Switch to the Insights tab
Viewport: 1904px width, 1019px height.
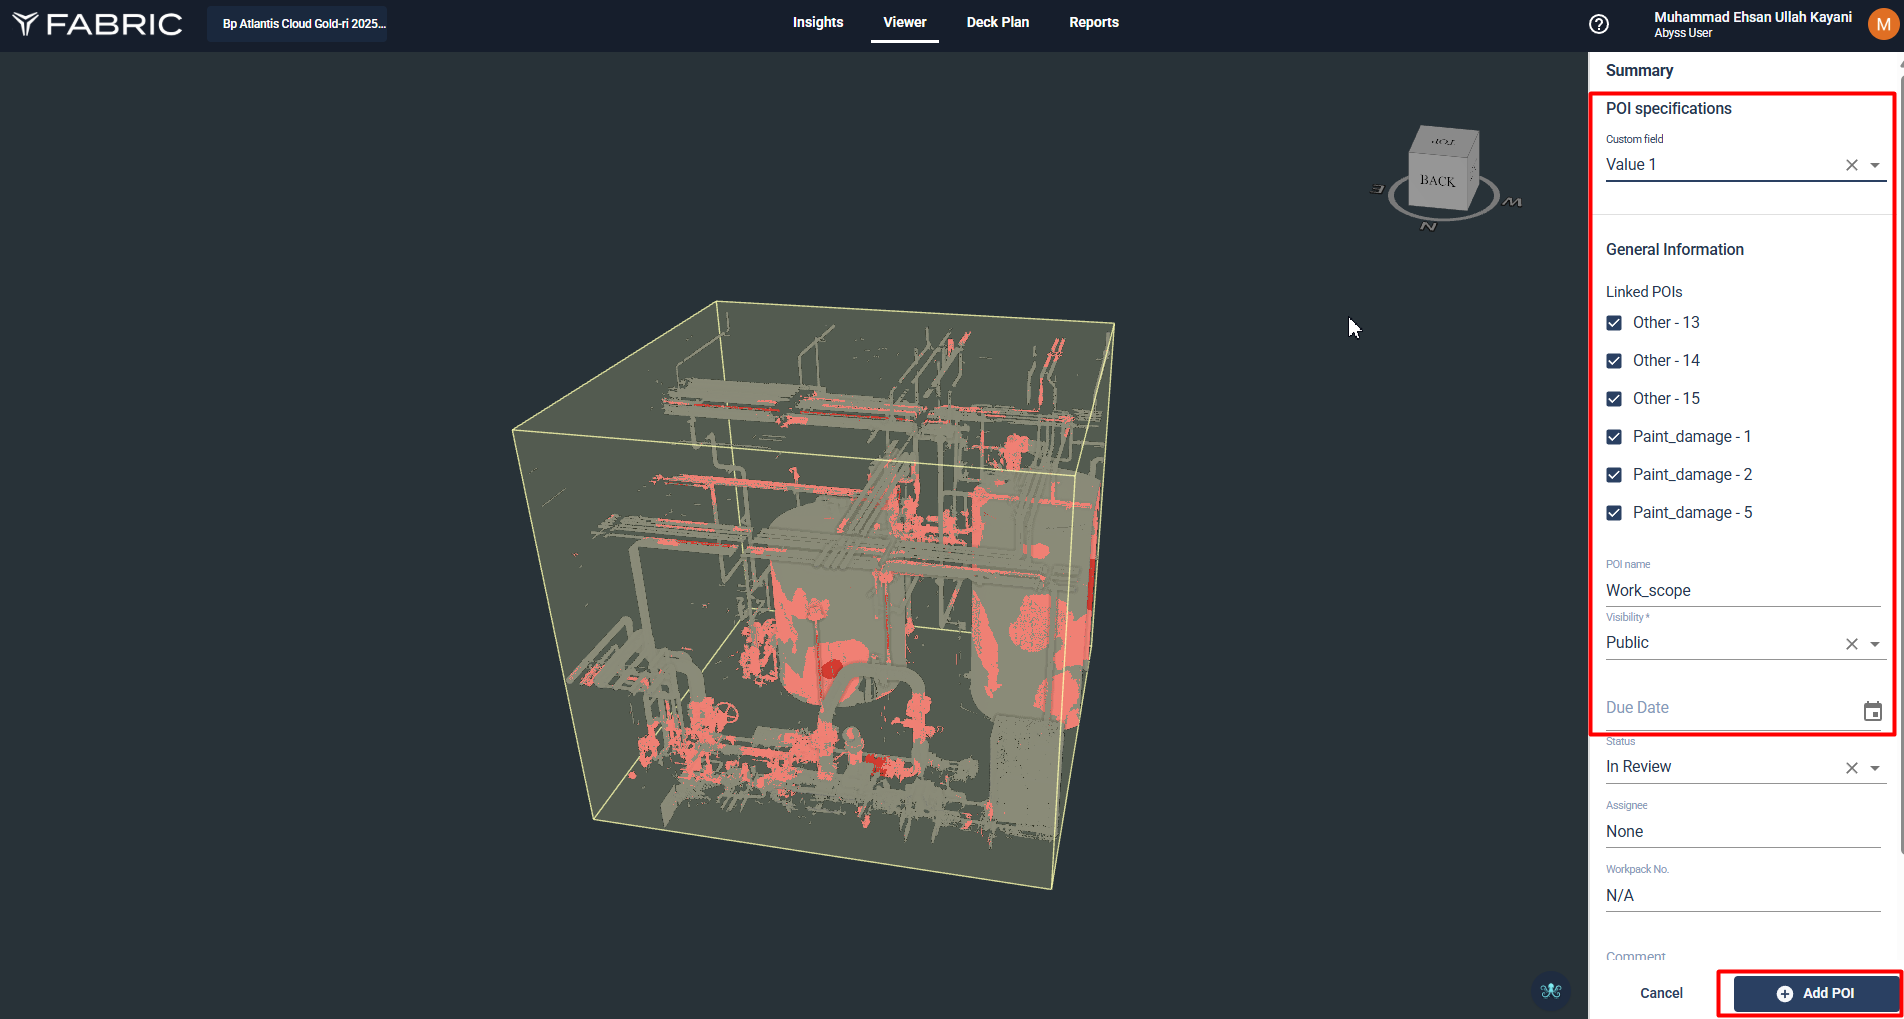pyautogui.click(x=817, y=22)
